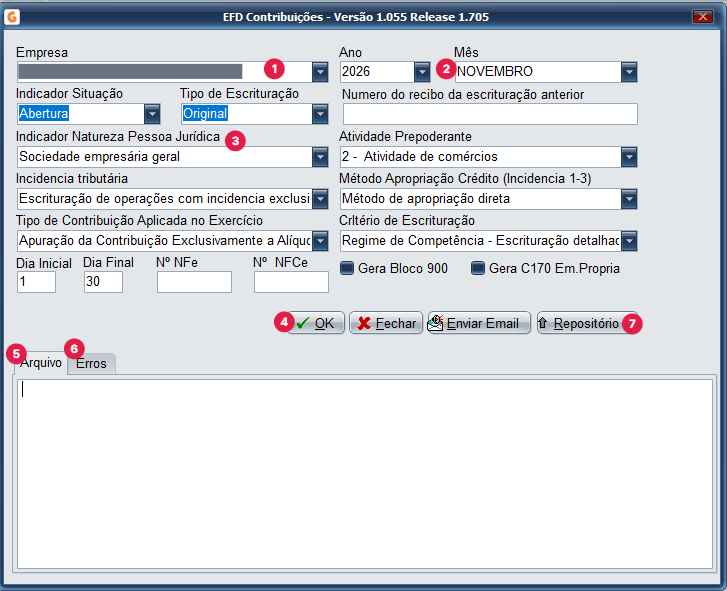
Task: Switch to the Erros tab
Action: pyautogui.click(x=91, y=363)
